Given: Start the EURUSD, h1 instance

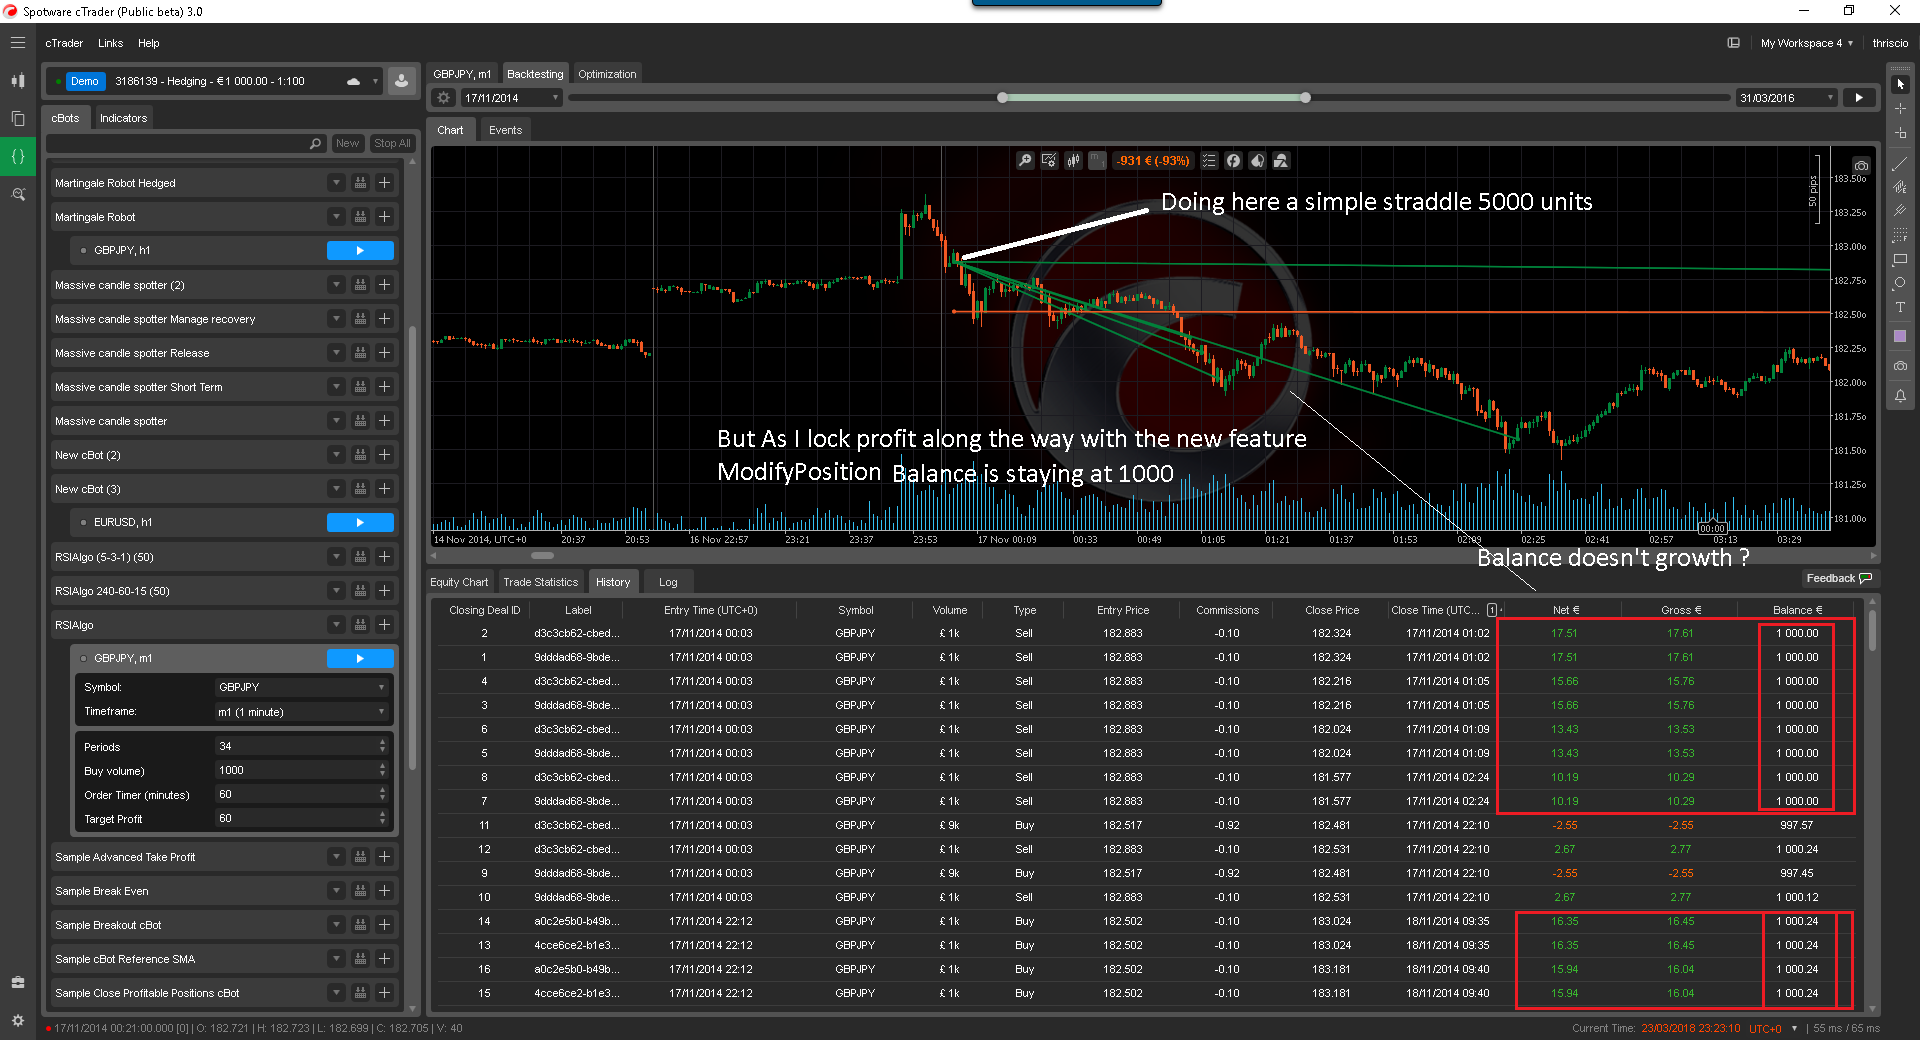Looking at the screenshot, I should pos(360,523).
